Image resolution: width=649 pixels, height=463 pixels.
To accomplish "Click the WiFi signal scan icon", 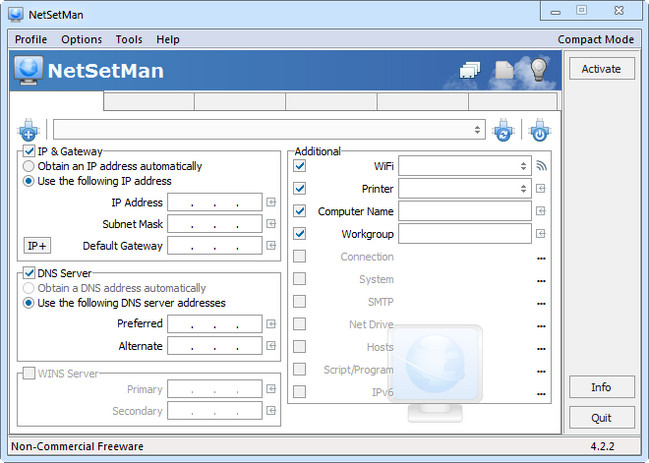I will pyautogui.click(x=542, y=166).
